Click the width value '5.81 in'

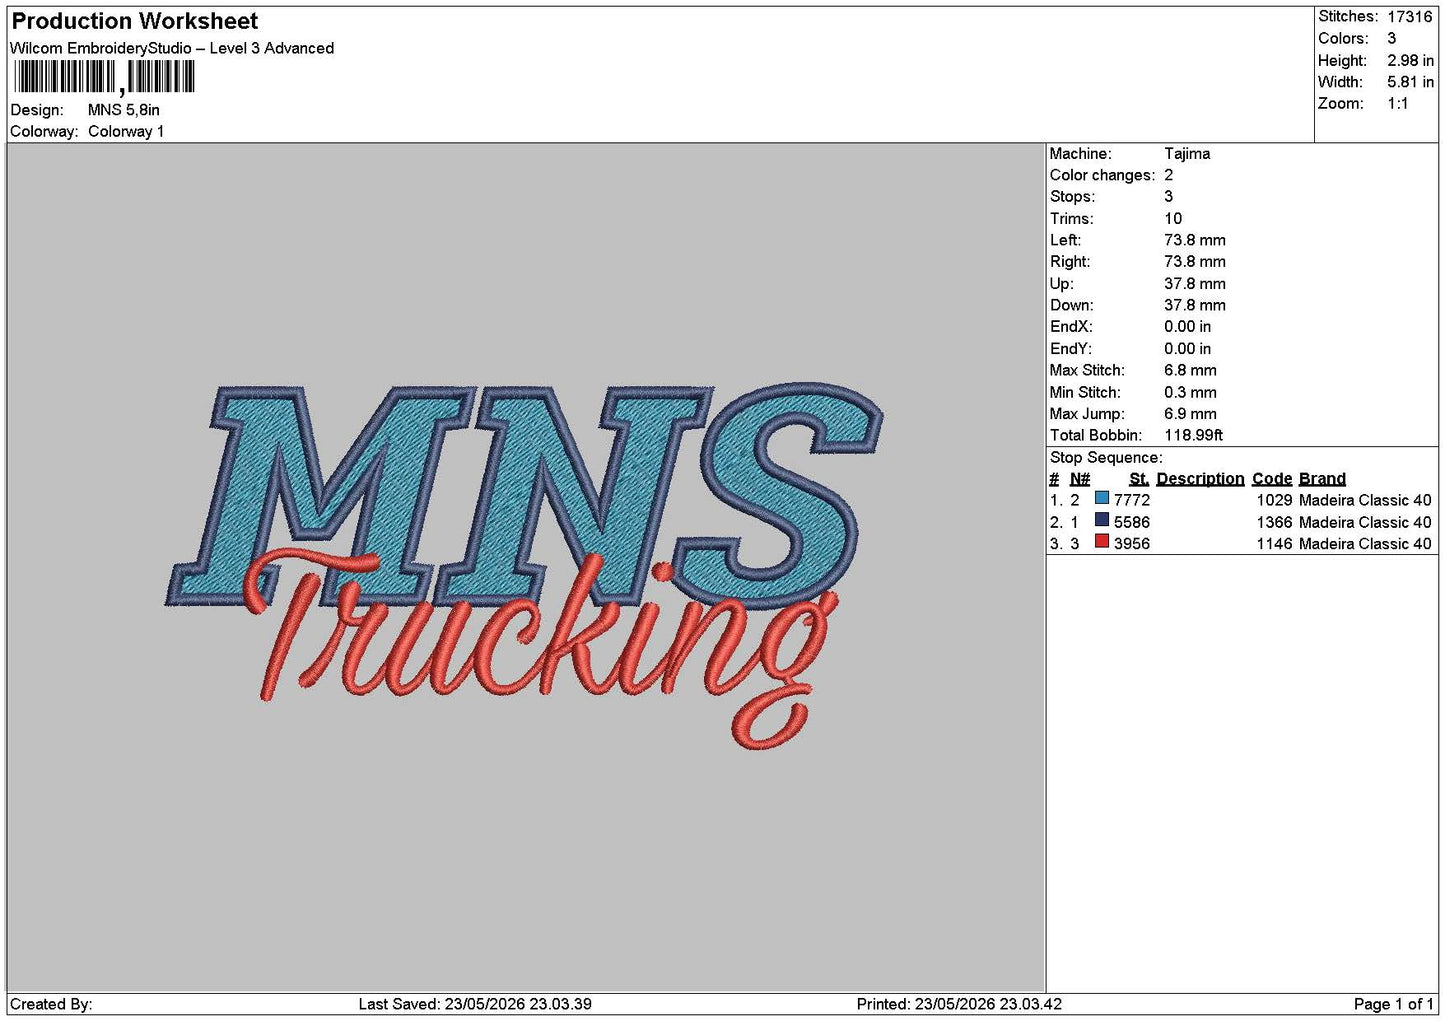point(1410,82)
